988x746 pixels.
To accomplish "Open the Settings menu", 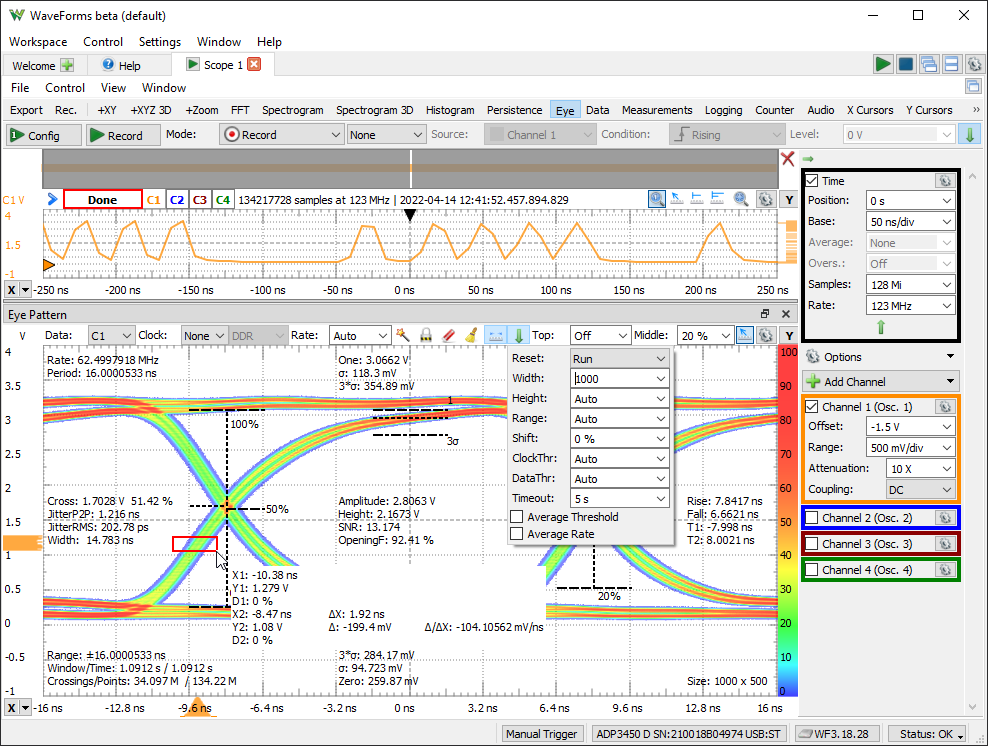I will [160, 42].
